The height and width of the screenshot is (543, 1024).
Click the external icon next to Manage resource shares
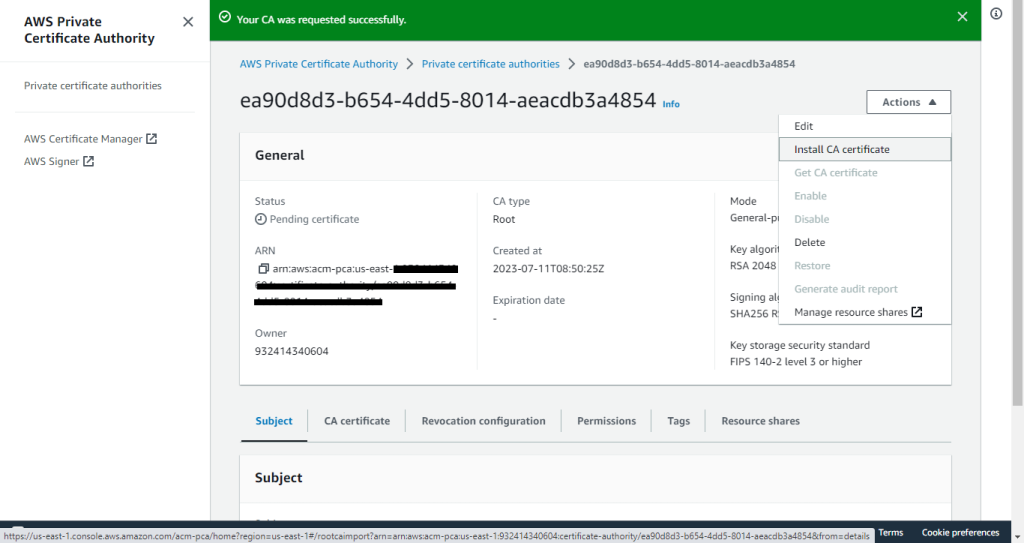click(917, 312)
